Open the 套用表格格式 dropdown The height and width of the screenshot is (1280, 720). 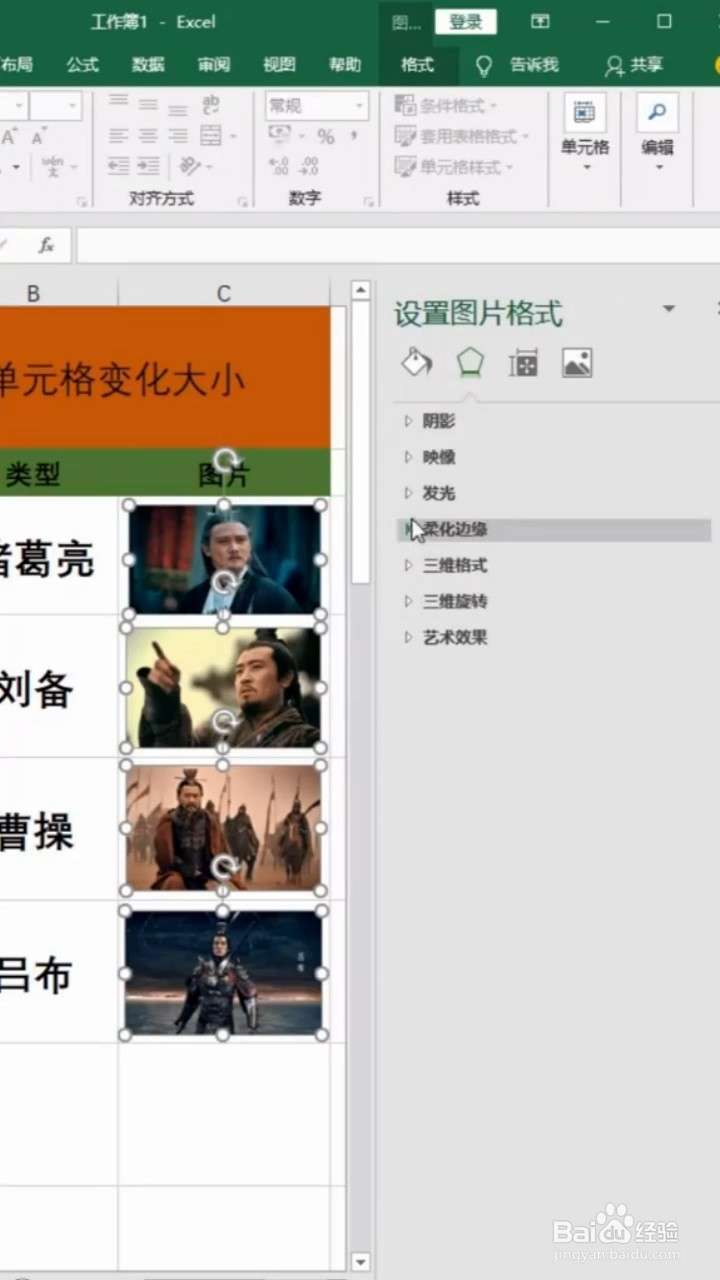click(461, 136)
